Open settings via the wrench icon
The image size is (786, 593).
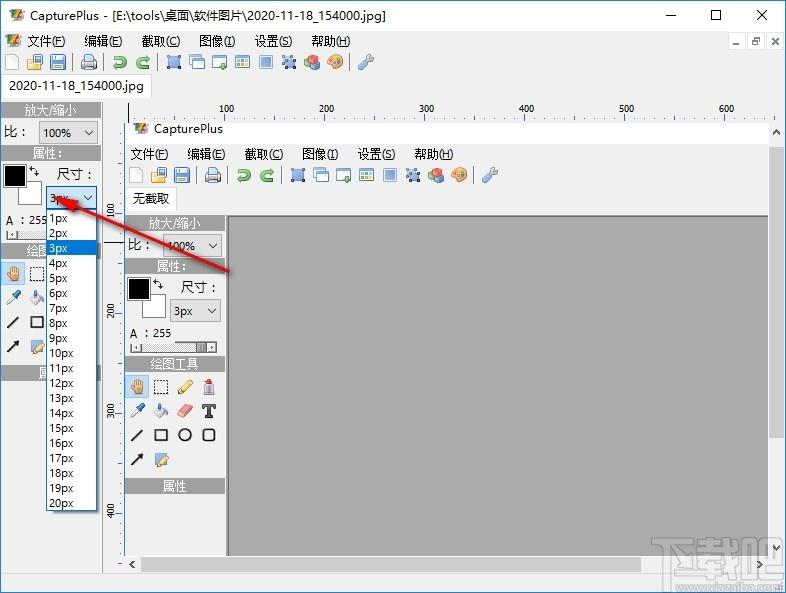pos(366,62)
